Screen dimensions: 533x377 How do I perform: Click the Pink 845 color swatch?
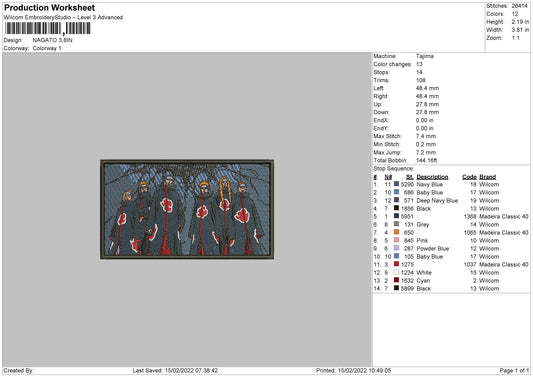pyautogui.click(x=396, y=240)
